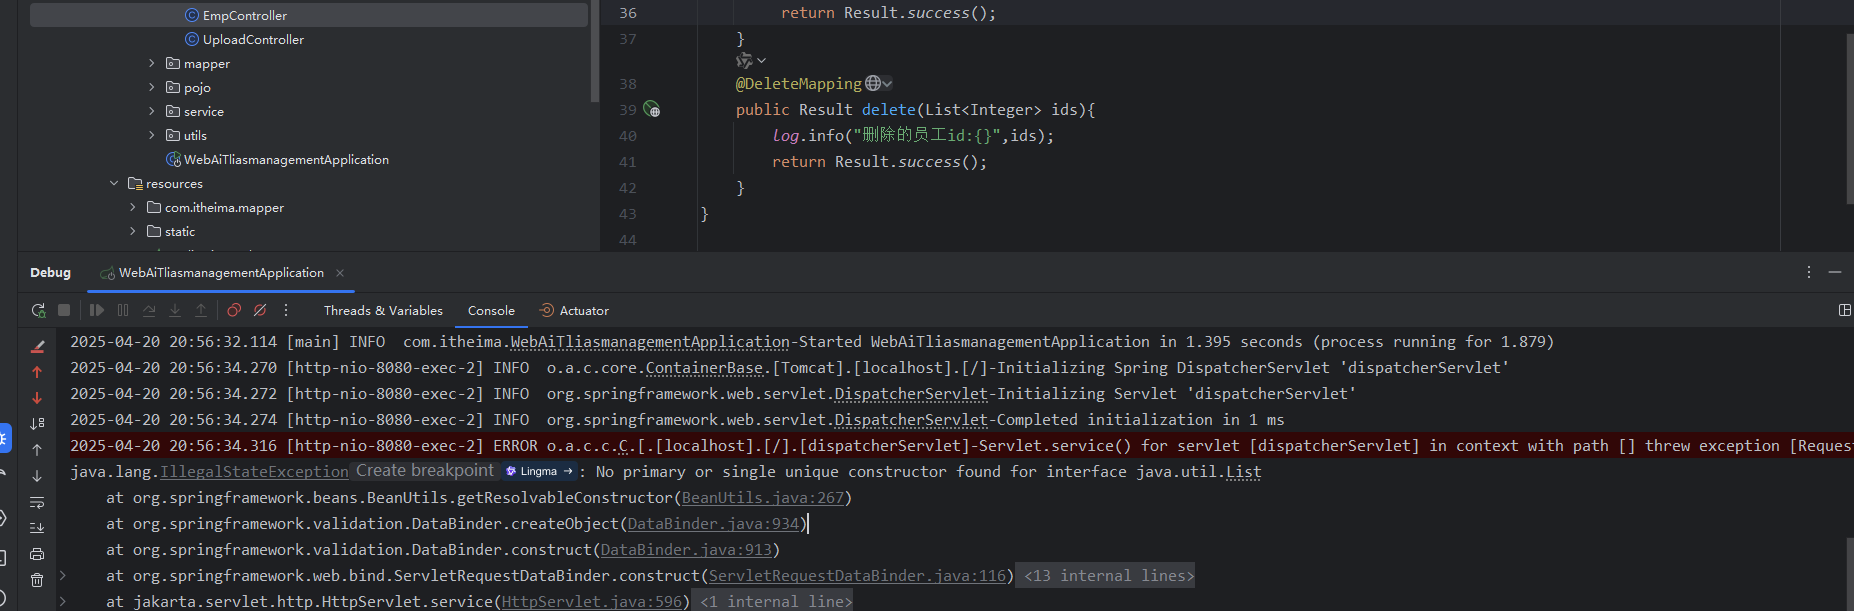Screen dimensions: 1854x611
Task: Click the Debug bug icon on left strip
Action: coord(4,438)
